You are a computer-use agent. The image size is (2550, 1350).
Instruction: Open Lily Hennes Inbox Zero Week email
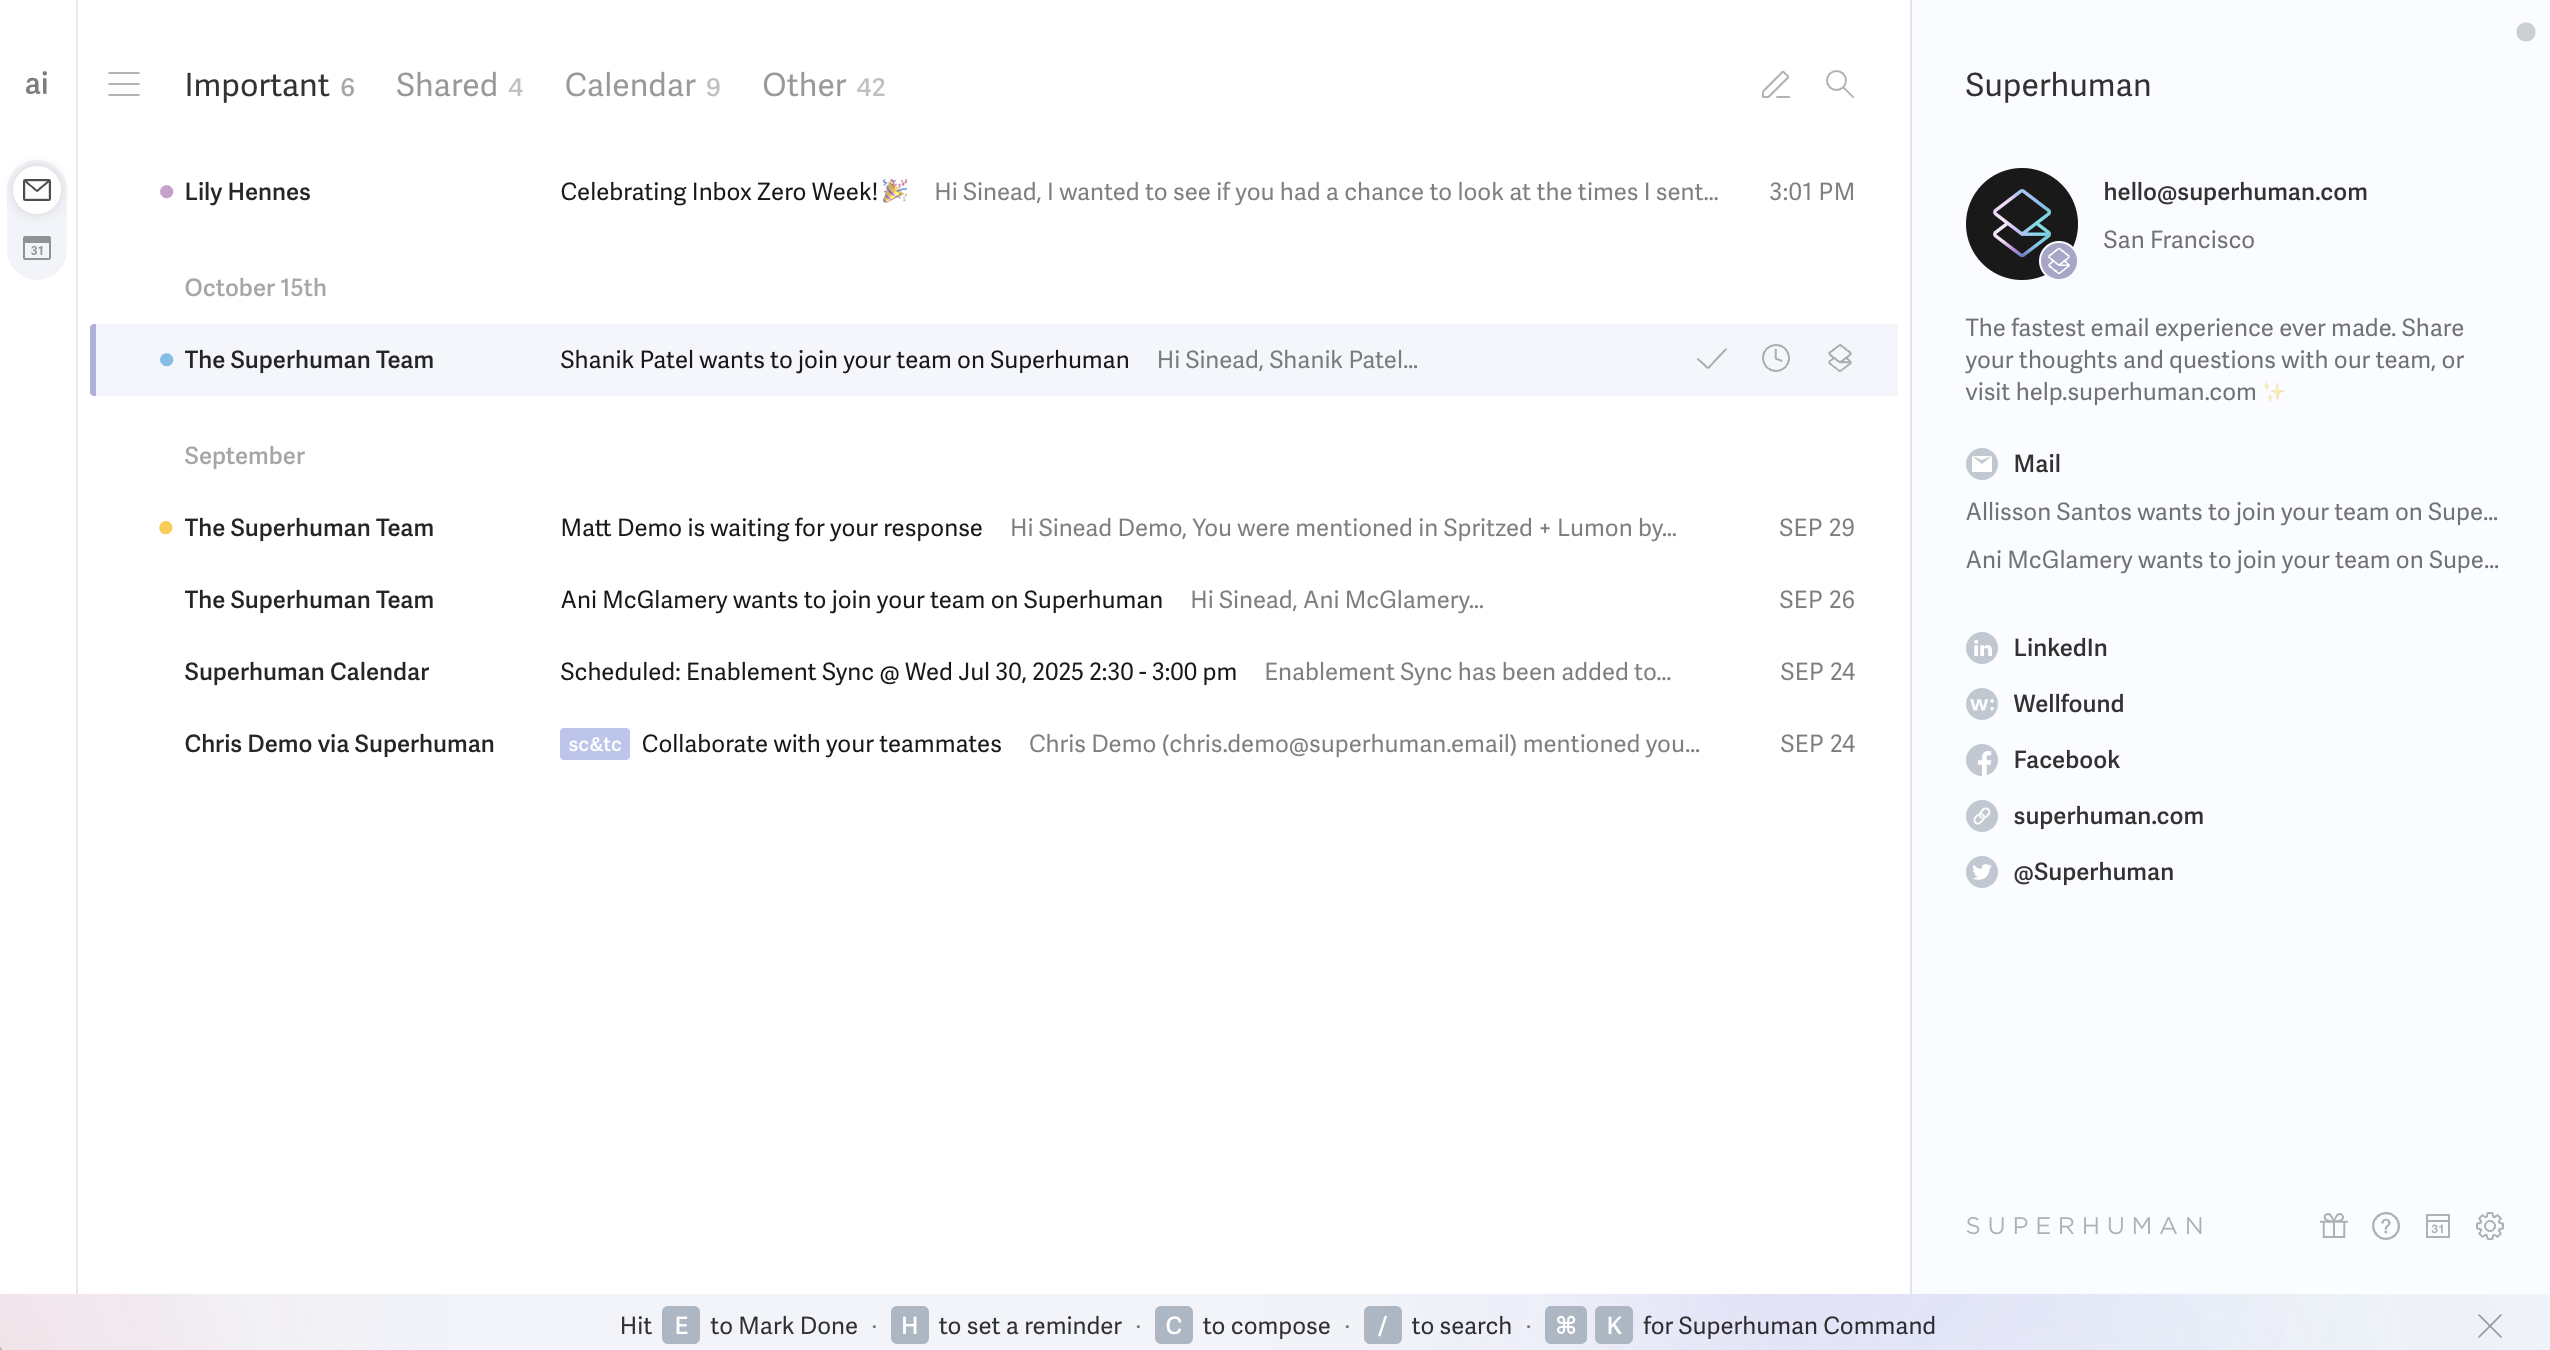[x=734, y=192]
